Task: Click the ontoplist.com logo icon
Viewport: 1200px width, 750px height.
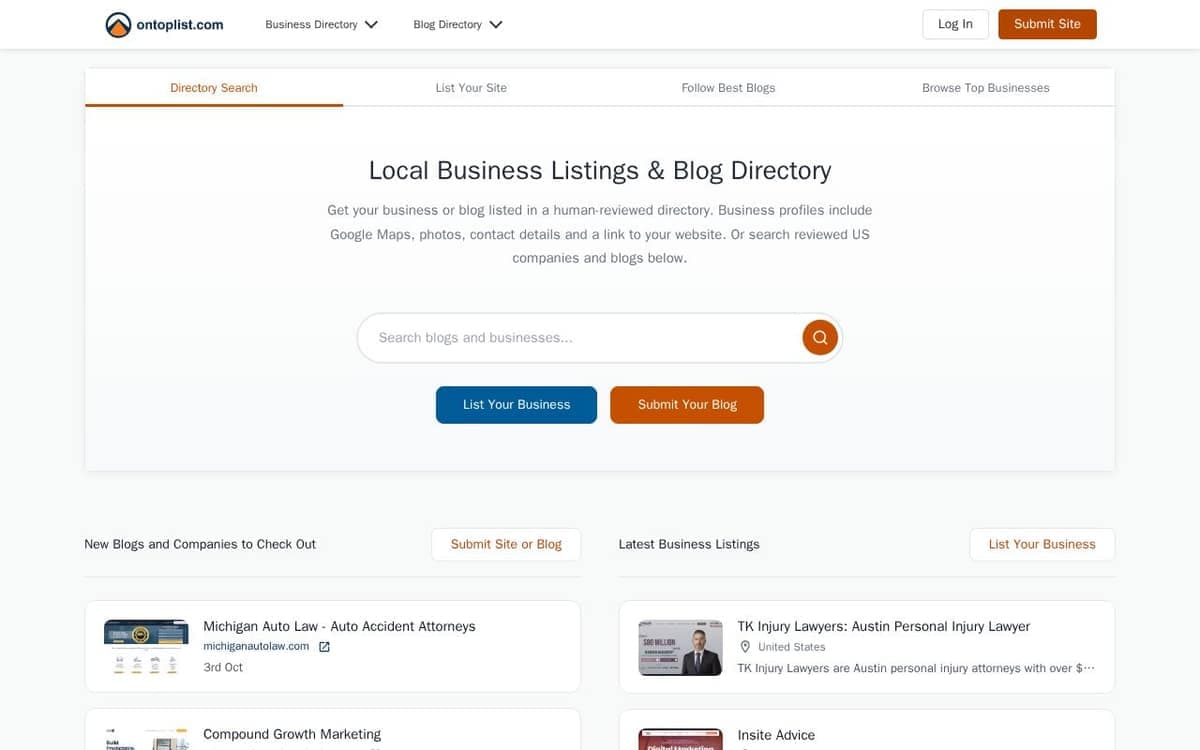Action: [x=118, y=25]
